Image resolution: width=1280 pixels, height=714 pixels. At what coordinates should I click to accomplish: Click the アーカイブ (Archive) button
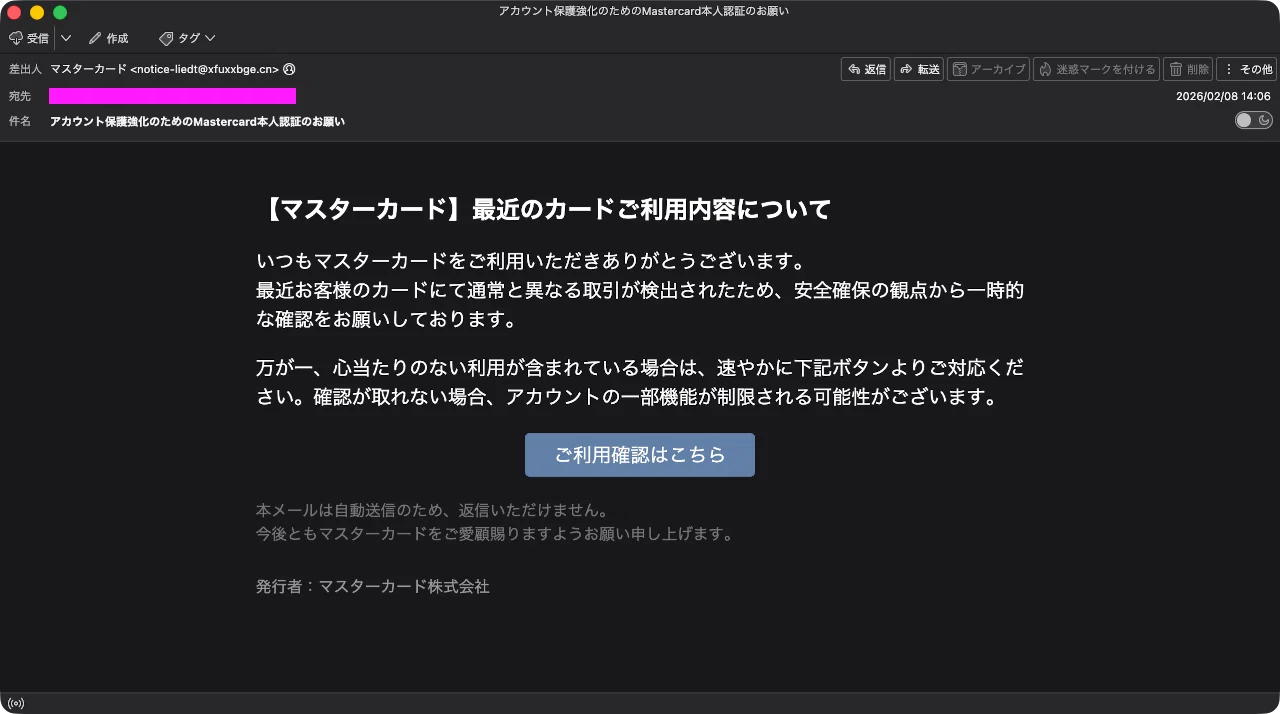(988, 69)
